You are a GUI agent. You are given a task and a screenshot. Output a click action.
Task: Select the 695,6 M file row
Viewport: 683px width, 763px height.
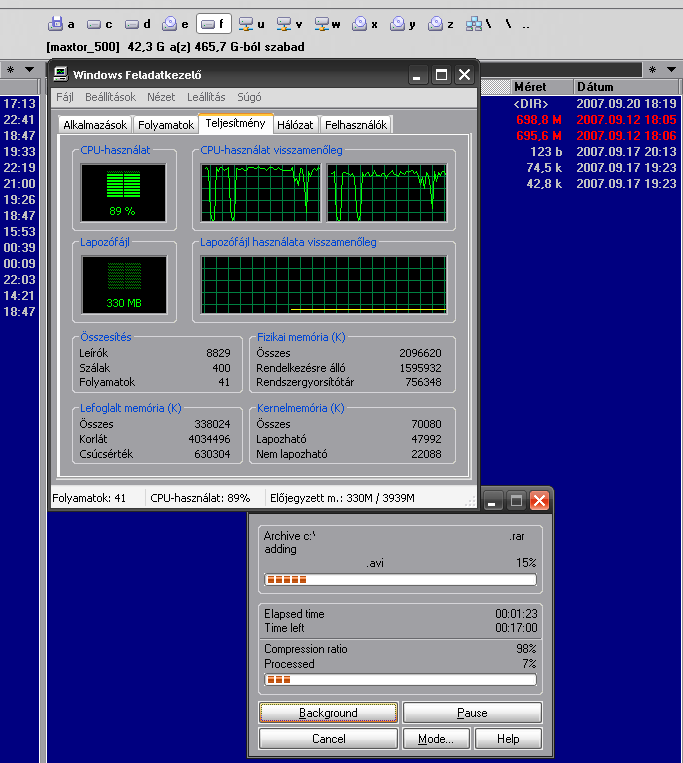[582, 136]
